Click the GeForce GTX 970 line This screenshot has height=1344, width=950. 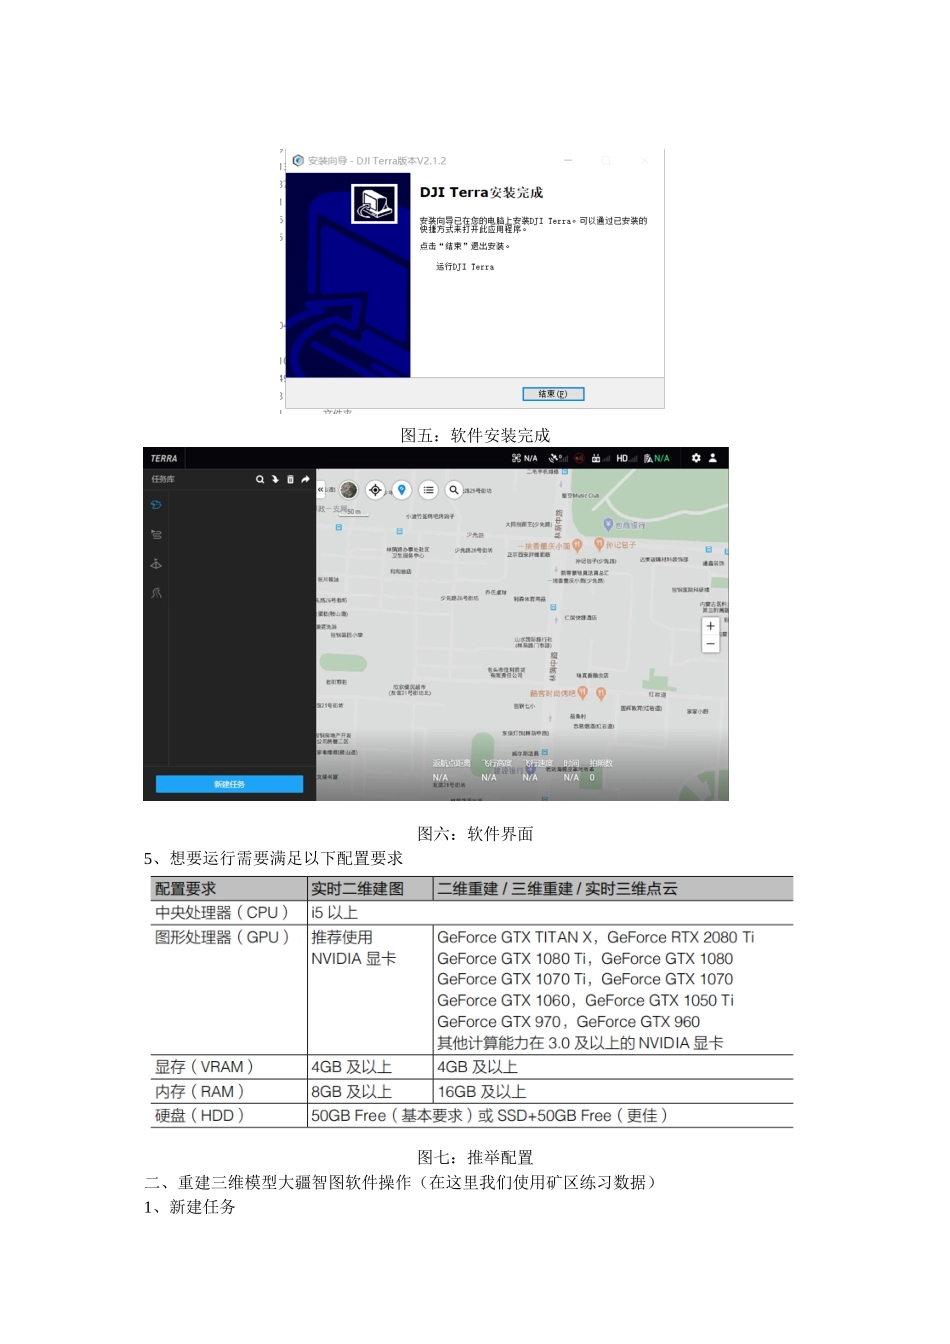coord(568,1021)
